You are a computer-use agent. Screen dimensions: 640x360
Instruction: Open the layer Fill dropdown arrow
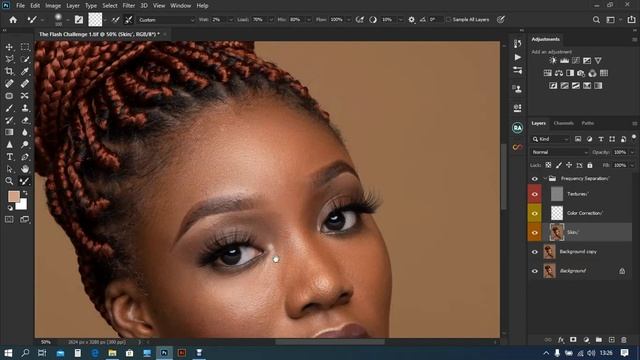(632, 165)
